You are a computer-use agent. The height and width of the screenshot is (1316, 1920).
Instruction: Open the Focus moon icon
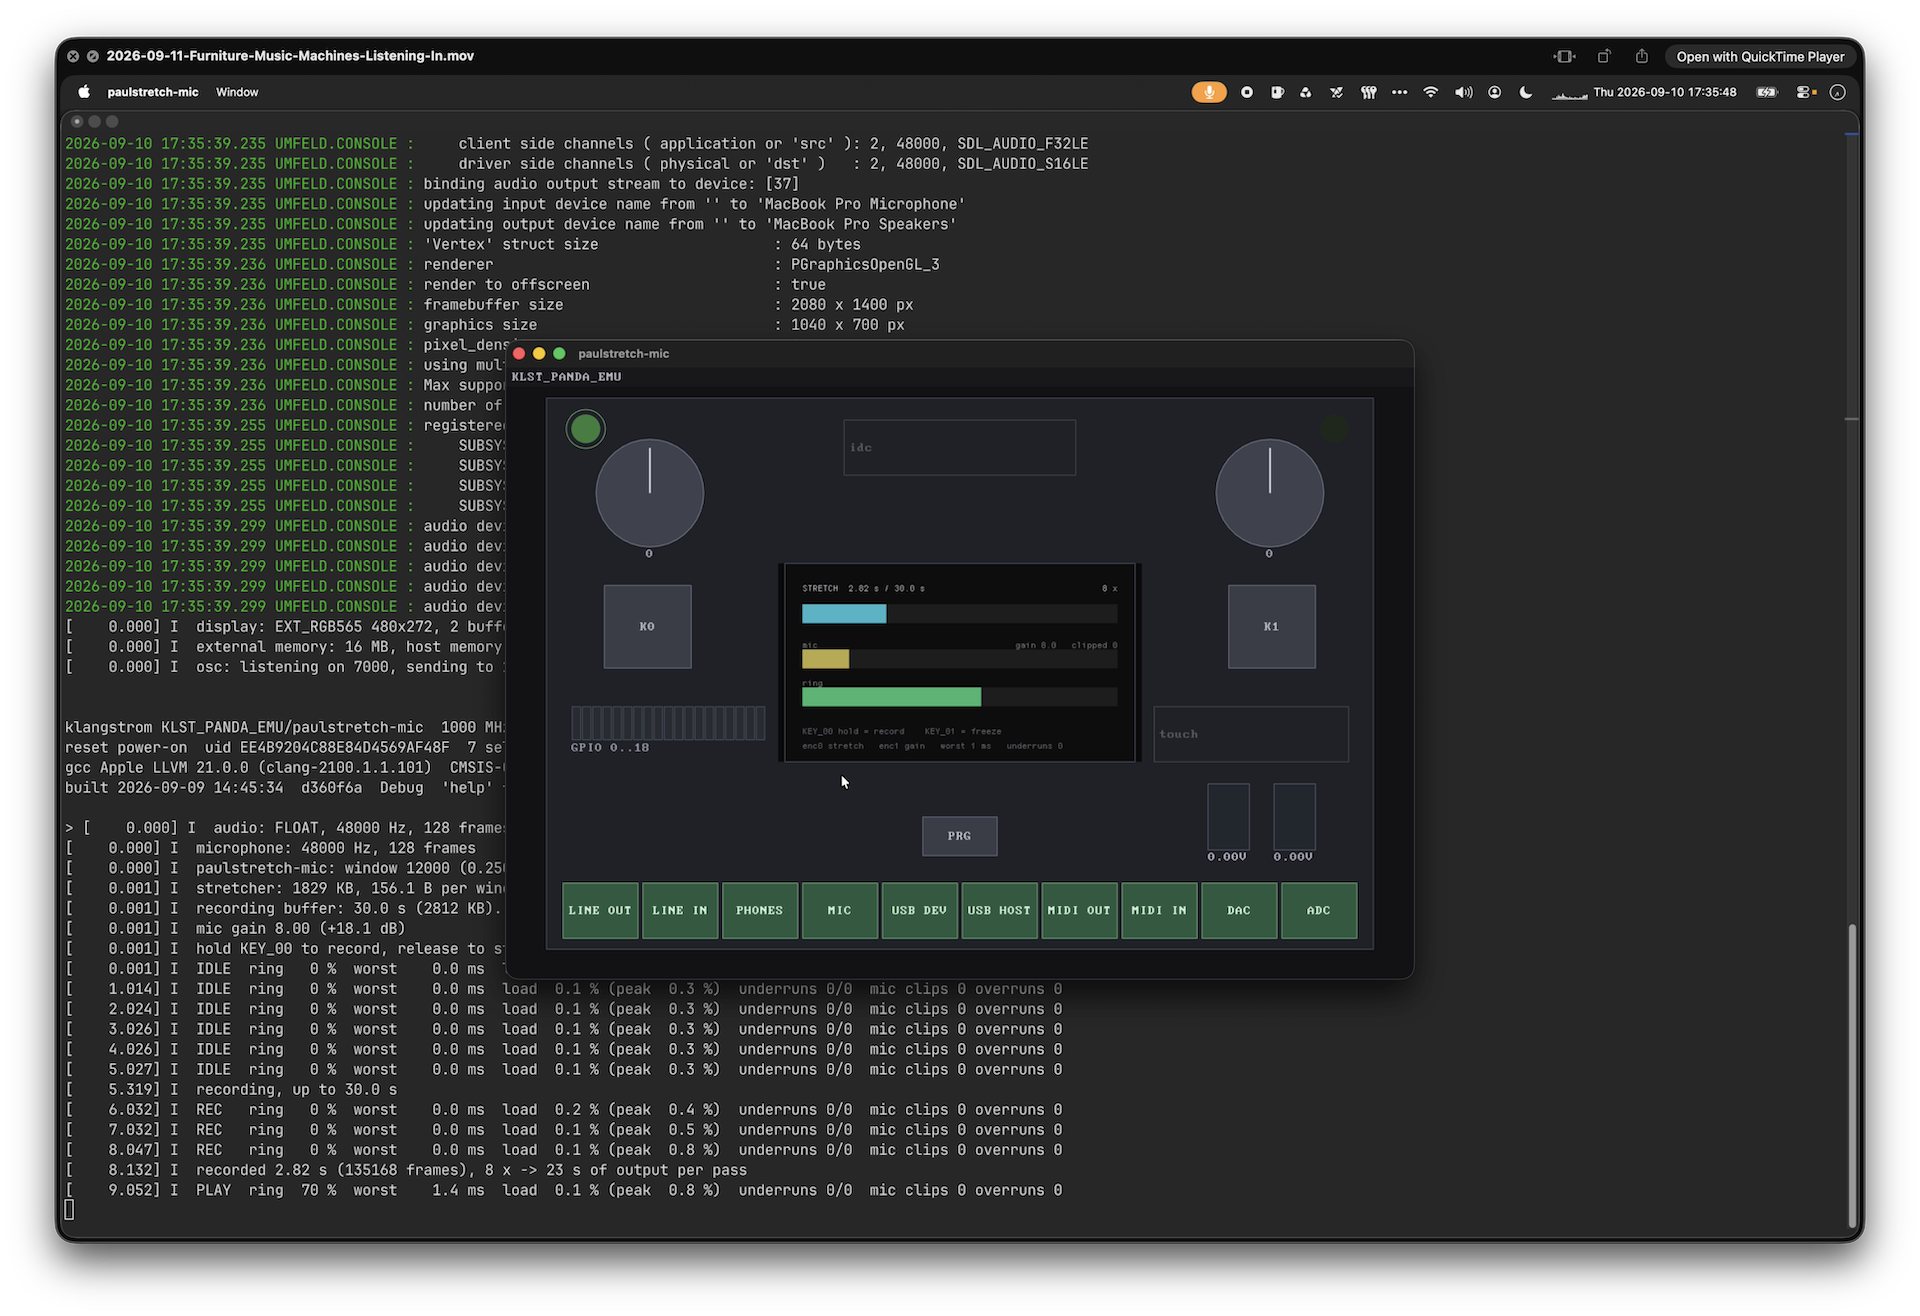pos(1526,92)
